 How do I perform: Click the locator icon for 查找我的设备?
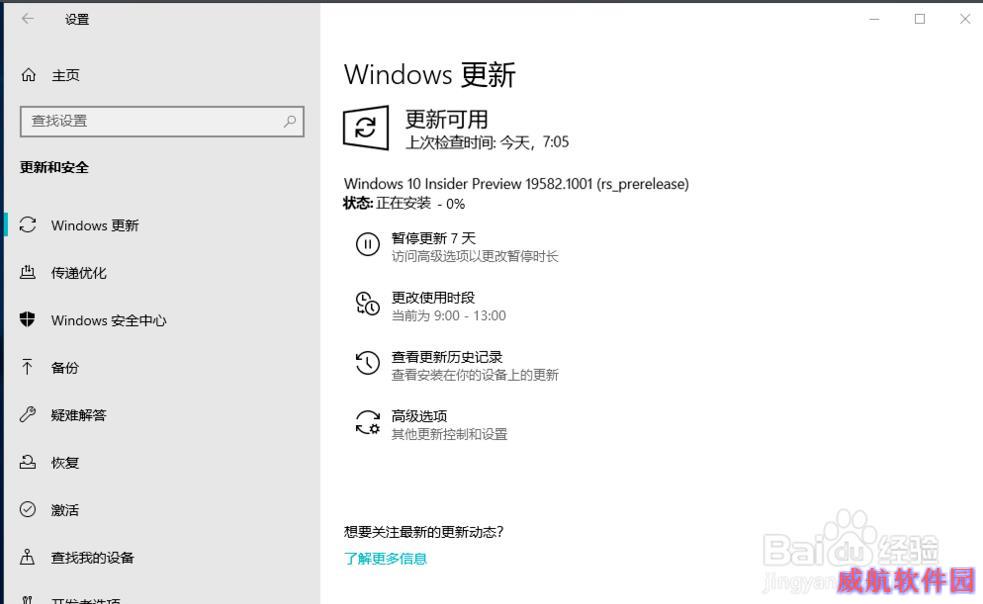tap(27, 557)
